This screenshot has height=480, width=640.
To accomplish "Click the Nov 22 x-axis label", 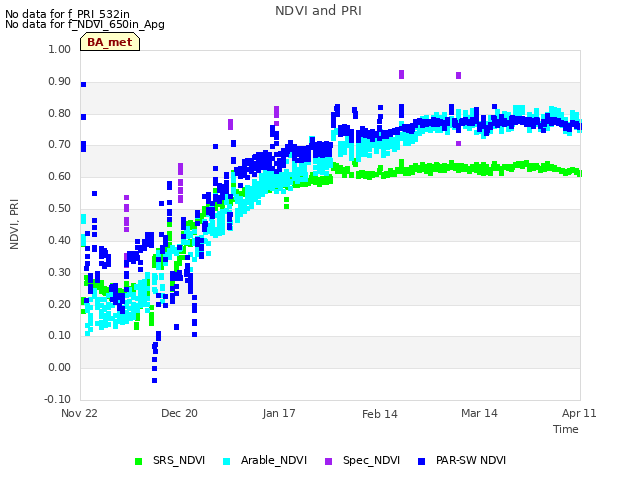I will [79, 413].
